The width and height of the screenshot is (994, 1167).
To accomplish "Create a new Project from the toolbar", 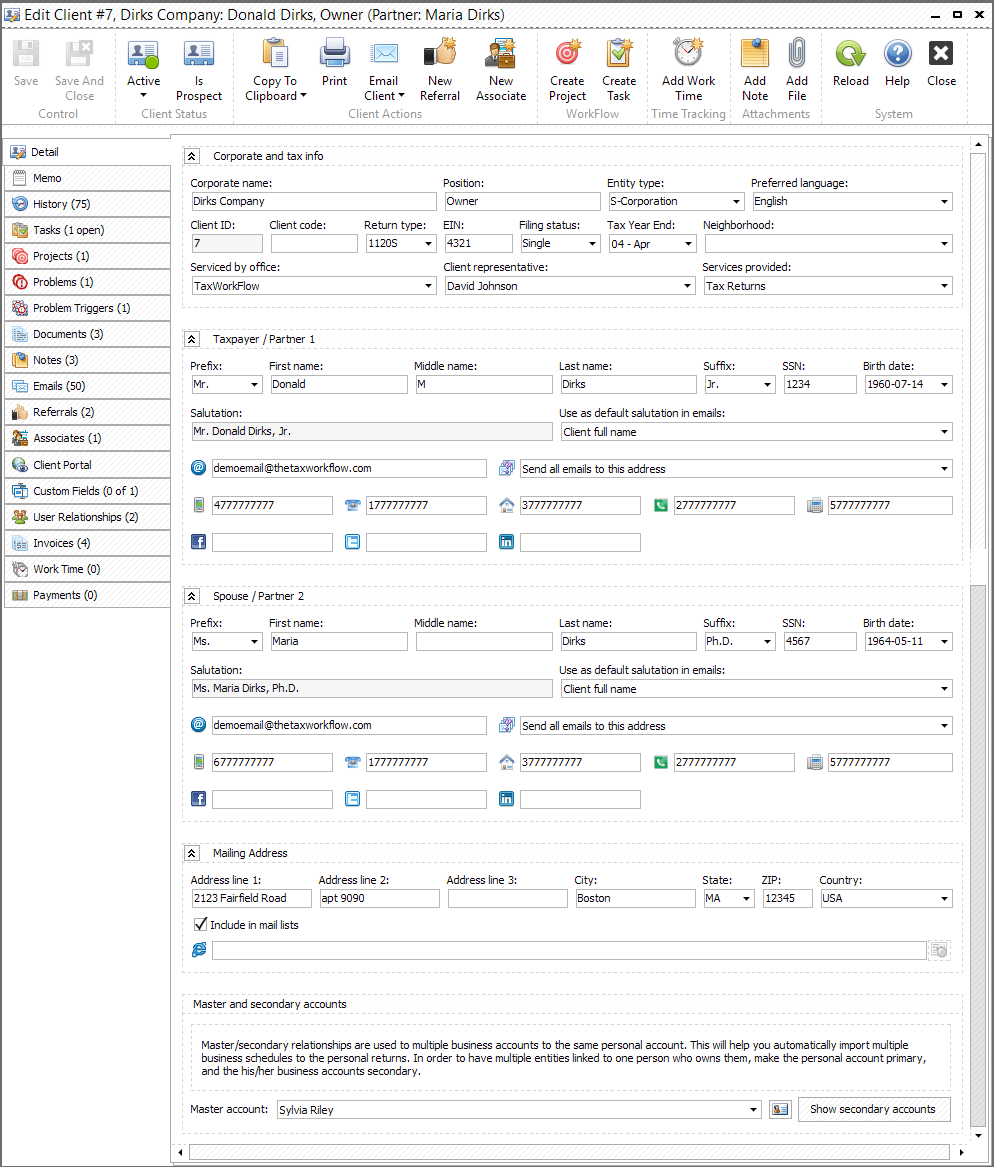I will pyautogui.click(x=567, y=66).
